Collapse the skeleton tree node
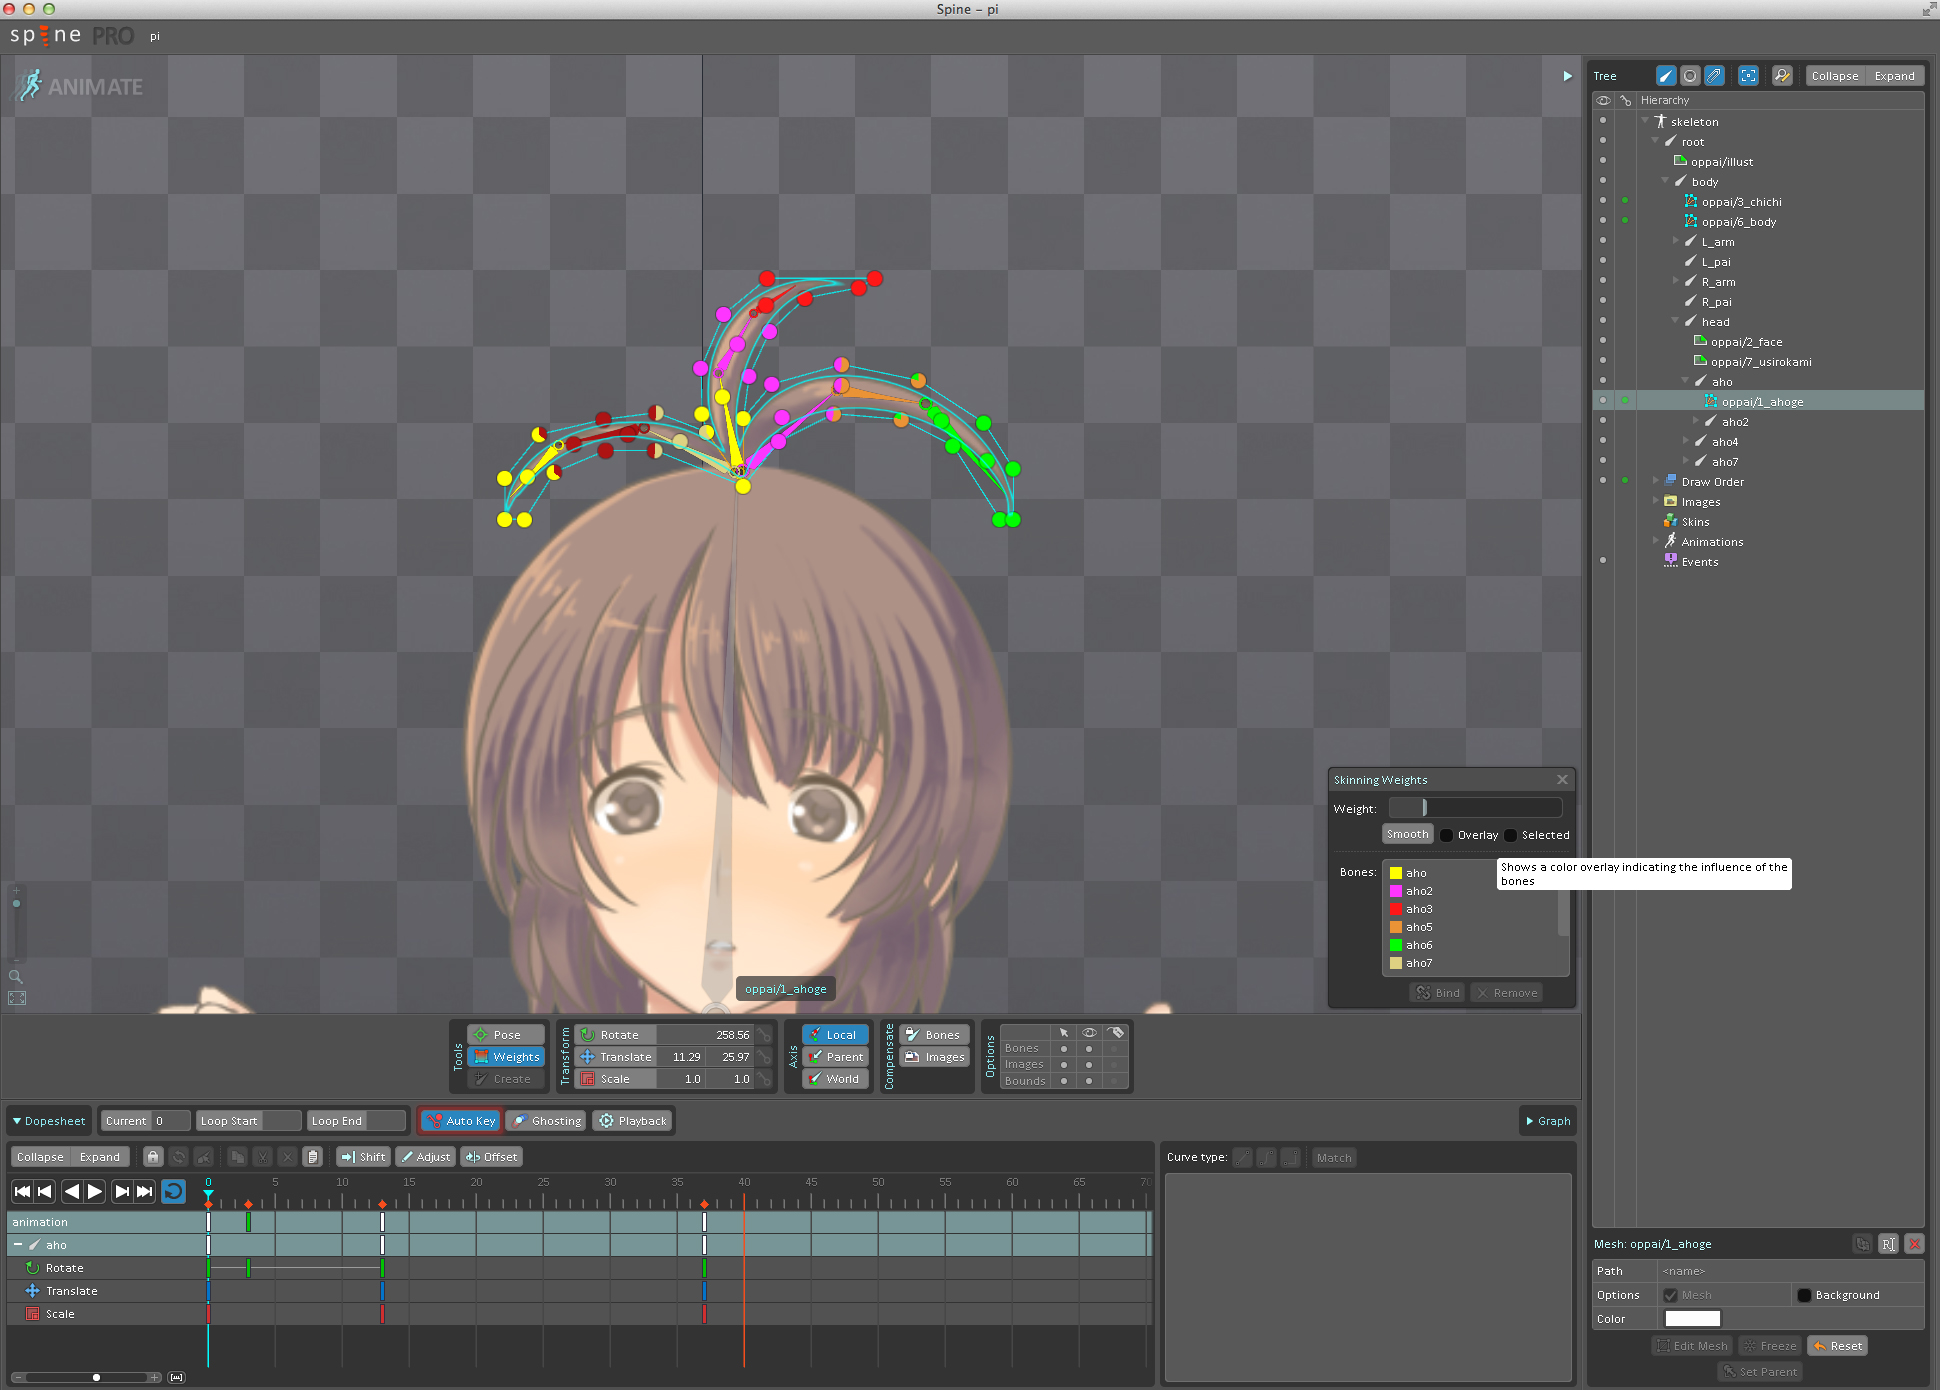Screen dimensions: 1940x1390 (1645, 121)
